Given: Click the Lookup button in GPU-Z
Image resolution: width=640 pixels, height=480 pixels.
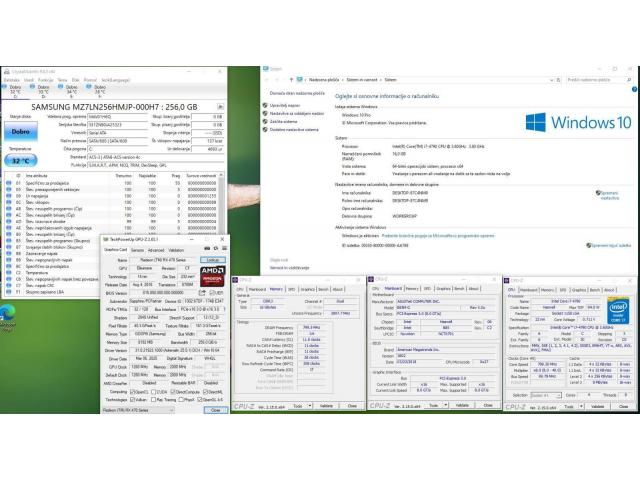Looking at the screenshot, I should click(213, 260).
